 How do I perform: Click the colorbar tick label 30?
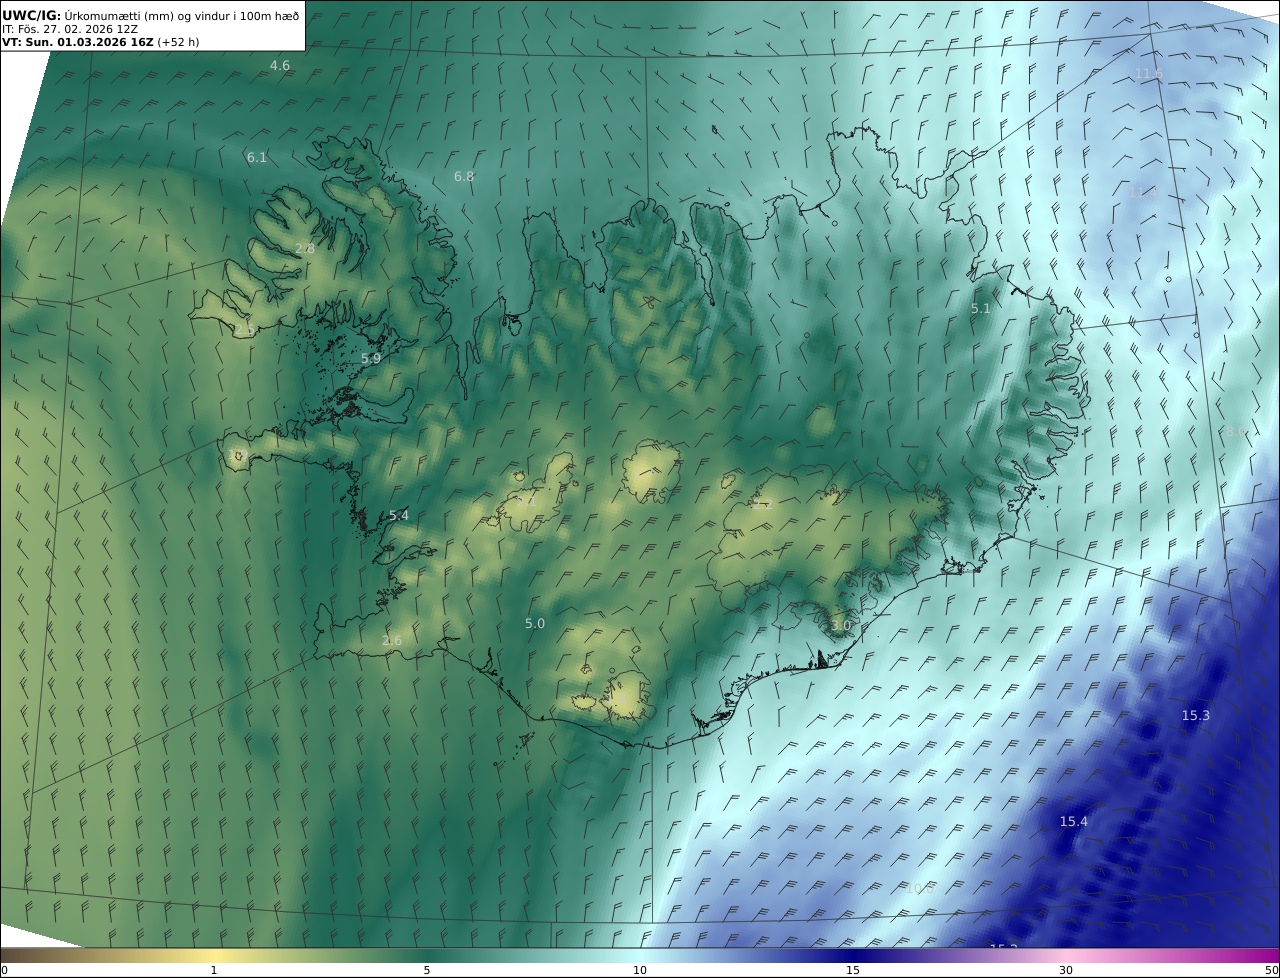click(x=1066, y=970)
